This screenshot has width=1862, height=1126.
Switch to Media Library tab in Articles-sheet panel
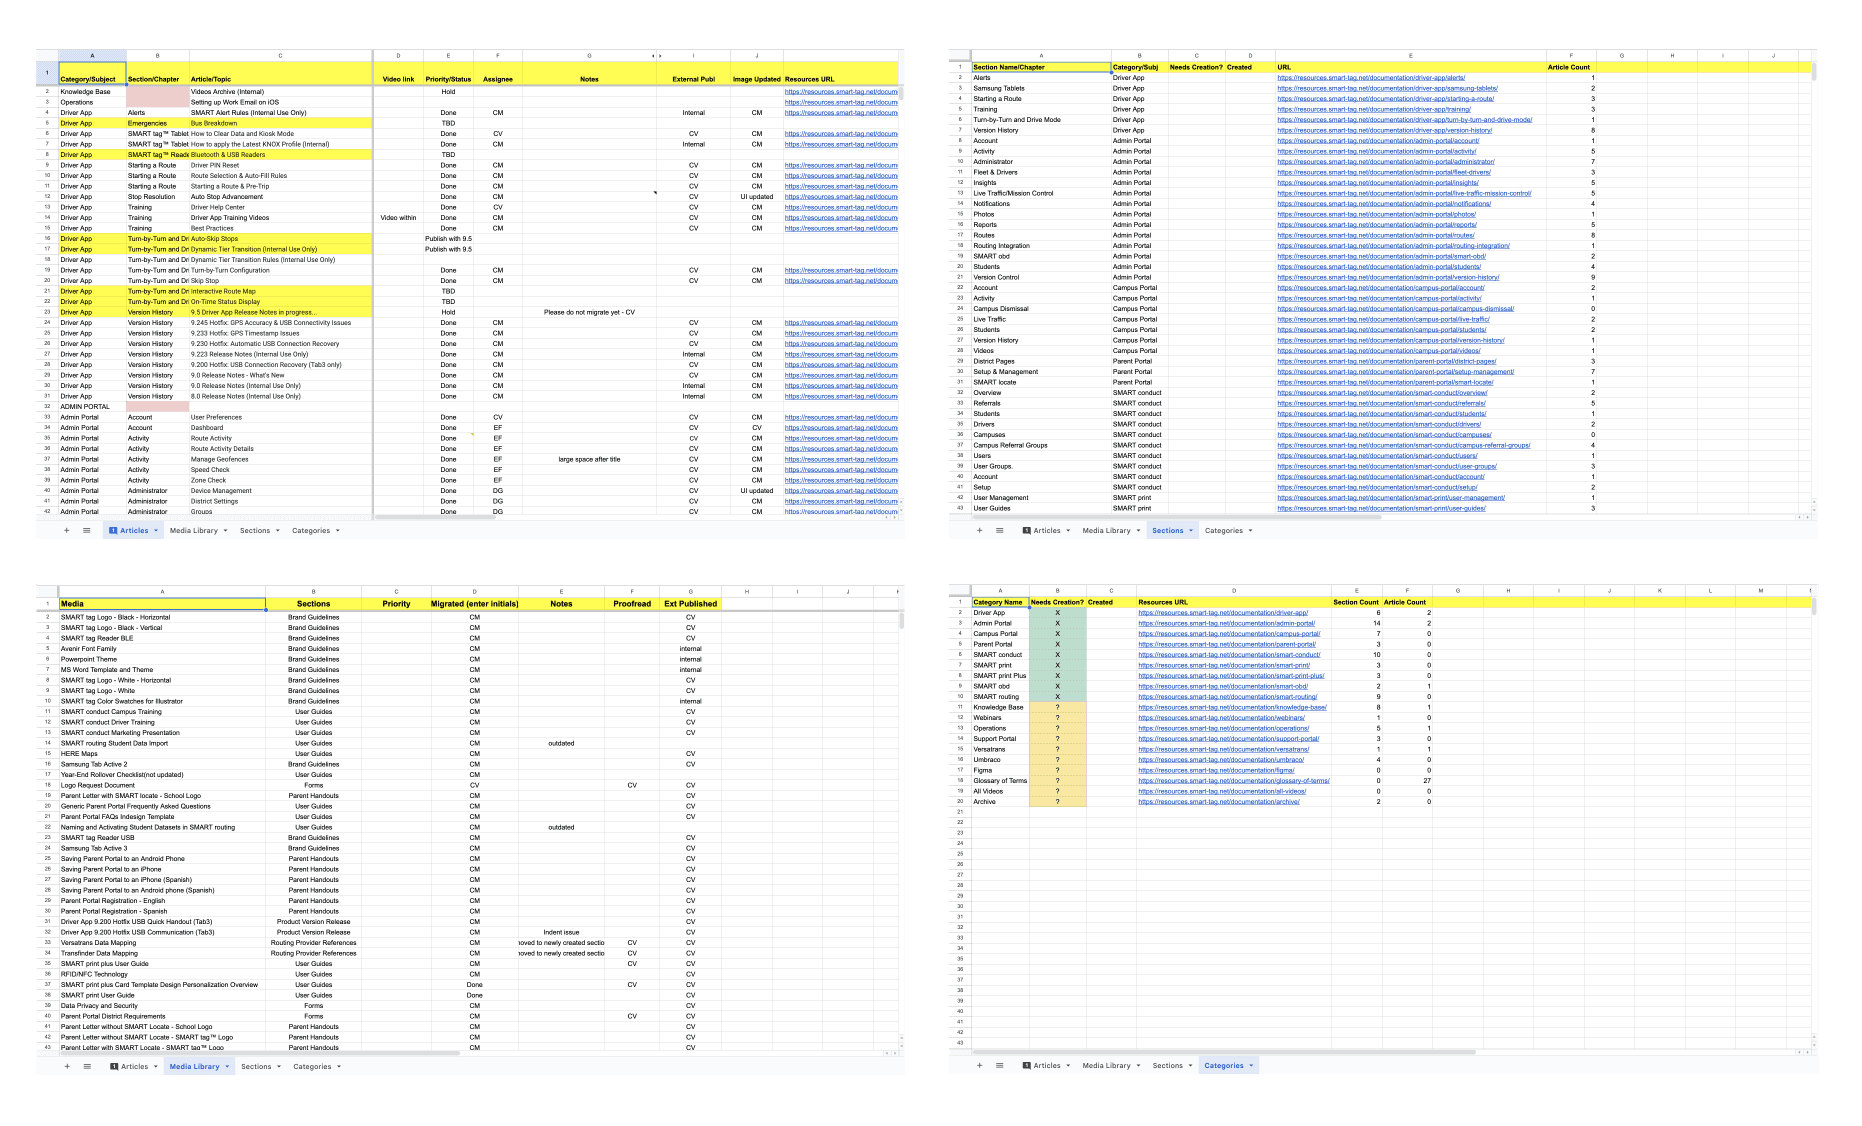(x=193, y=531)
